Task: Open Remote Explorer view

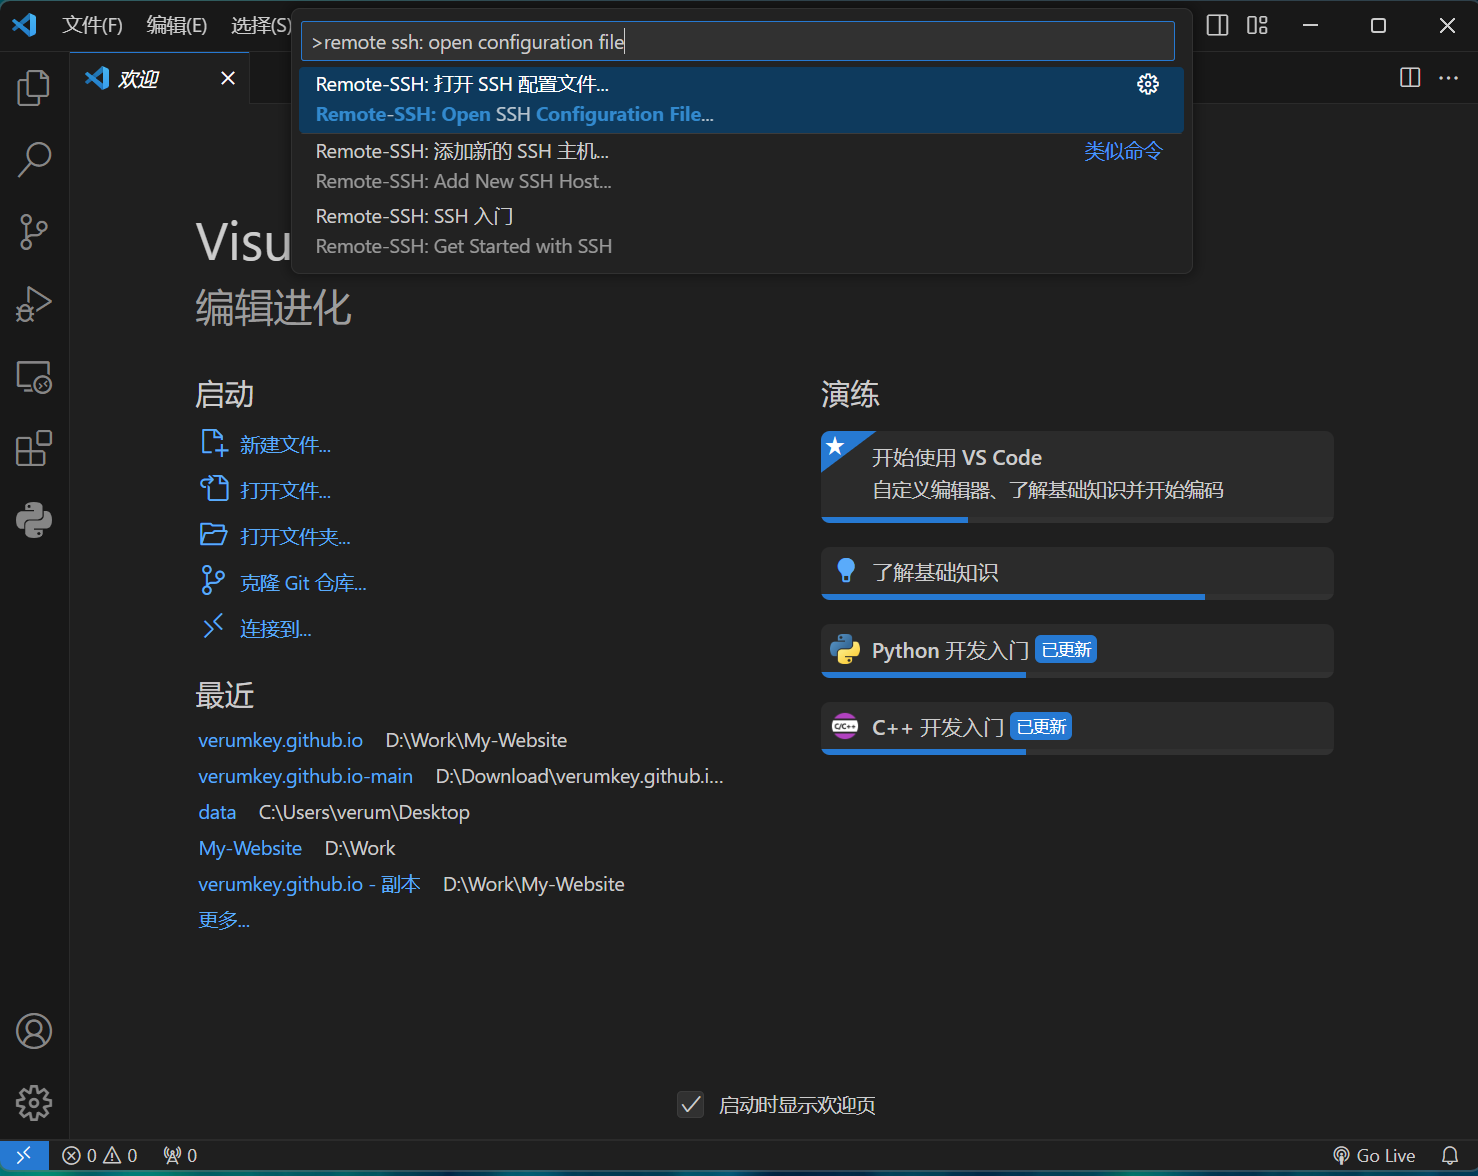Action: (x=34, y=377)
